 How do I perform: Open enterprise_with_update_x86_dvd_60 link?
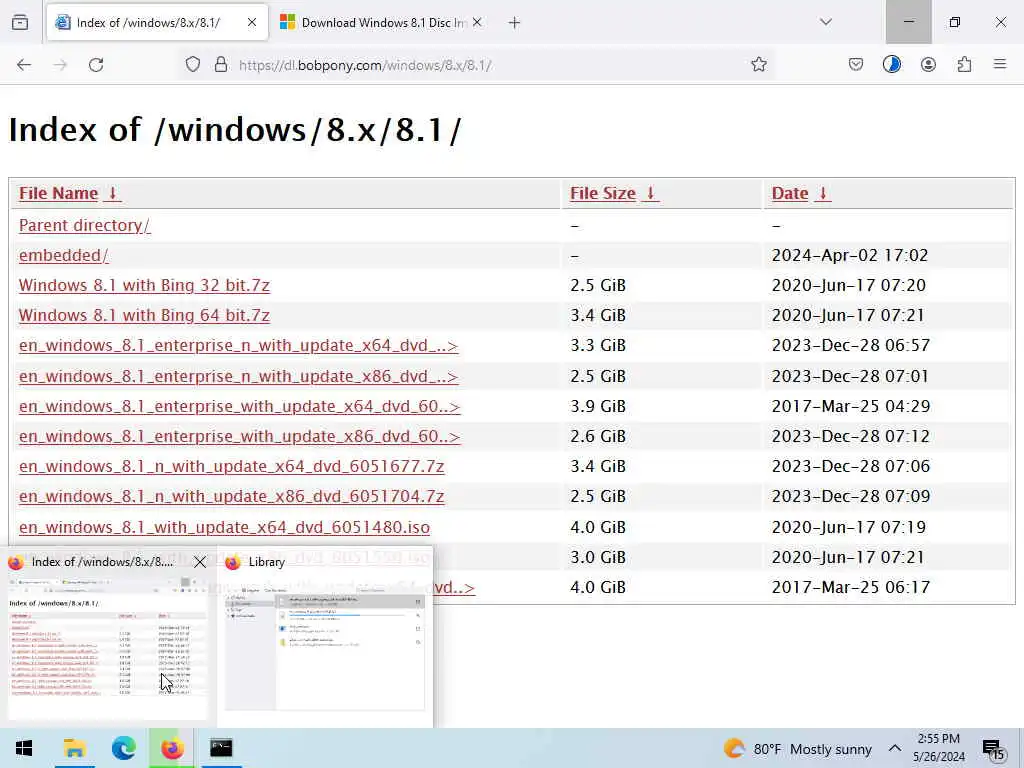click(x=240, y=437)
